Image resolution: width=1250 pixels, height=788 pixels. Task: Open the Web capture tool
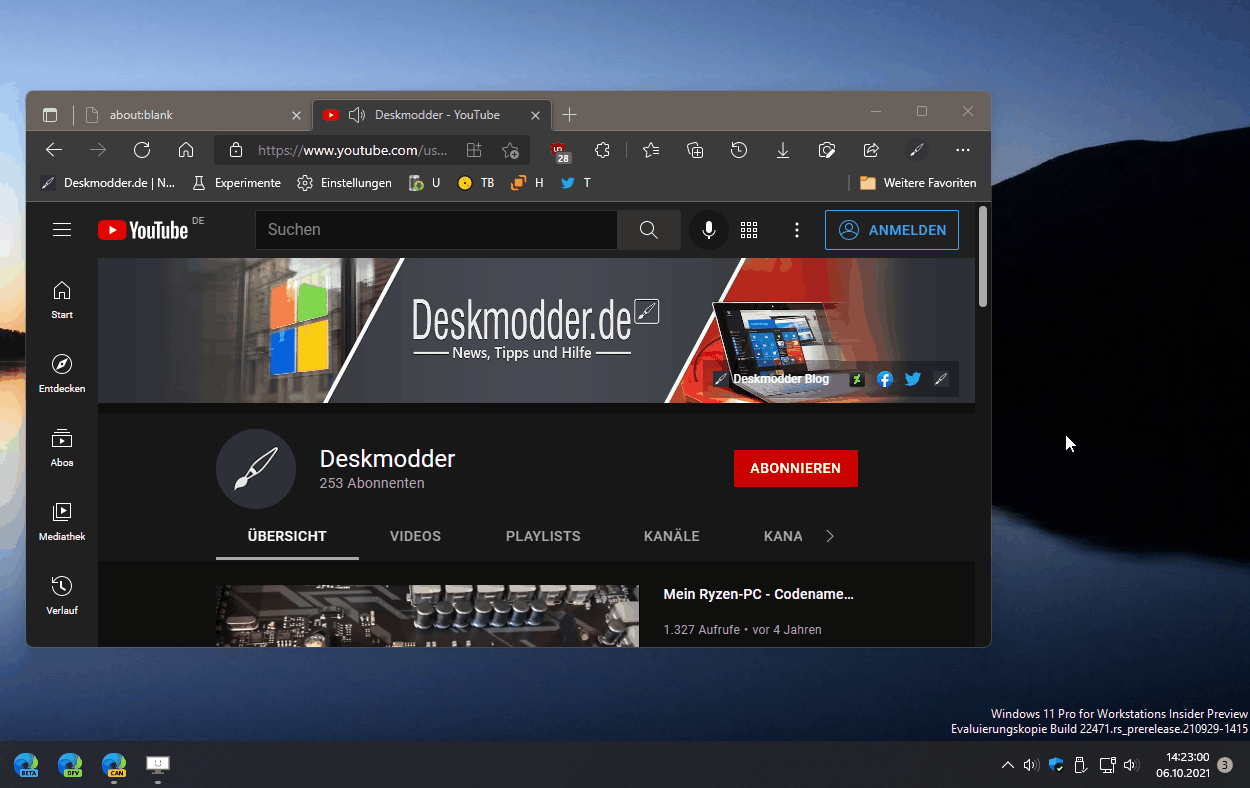[827, 150]
